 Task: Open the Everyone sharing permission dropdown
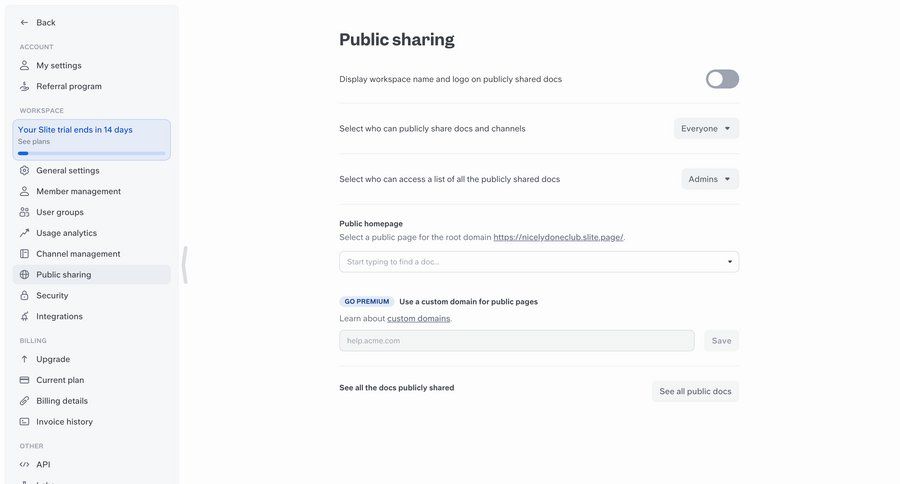706,128
